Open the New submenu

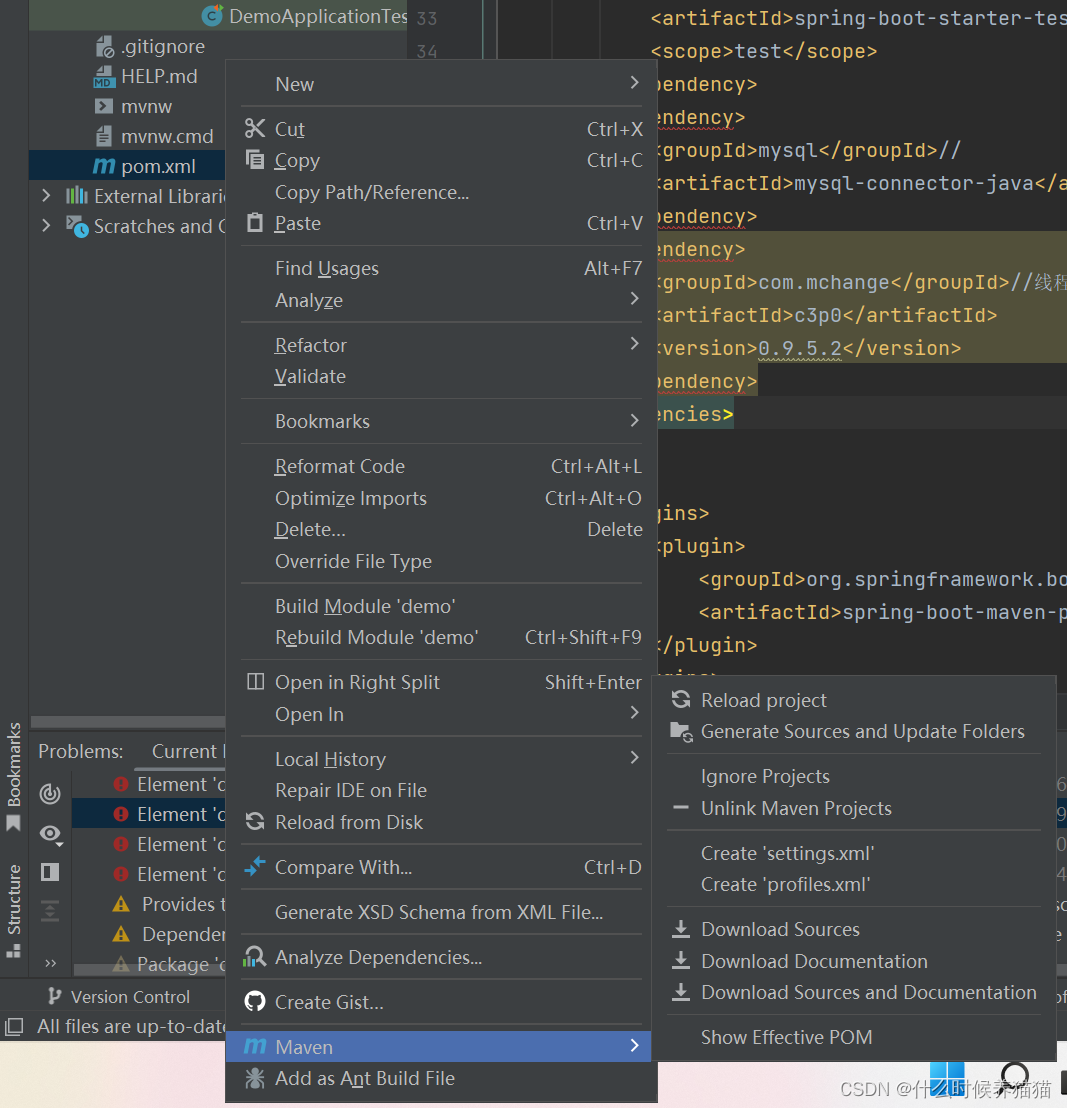(x=441, y=83)
